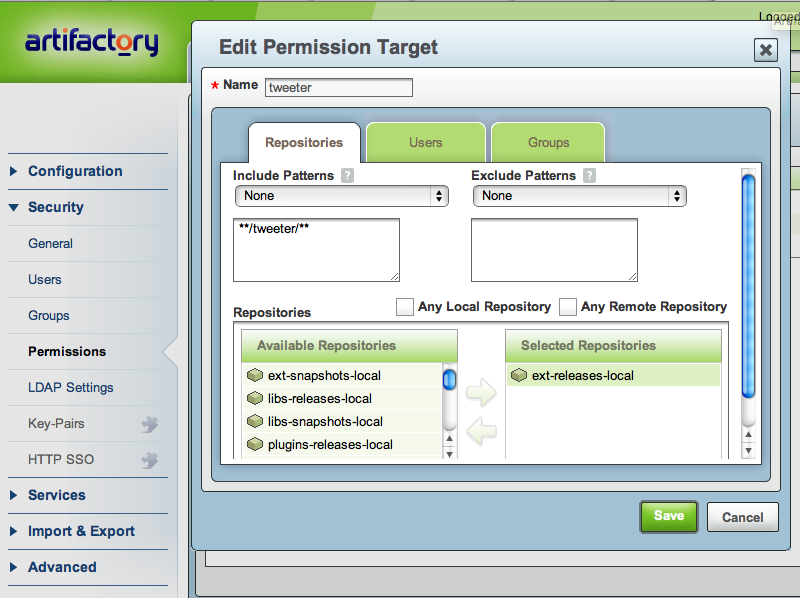Click Available Repositories scroll up arrow
Screen dimensions: 800x598
(x=449, y=438)
